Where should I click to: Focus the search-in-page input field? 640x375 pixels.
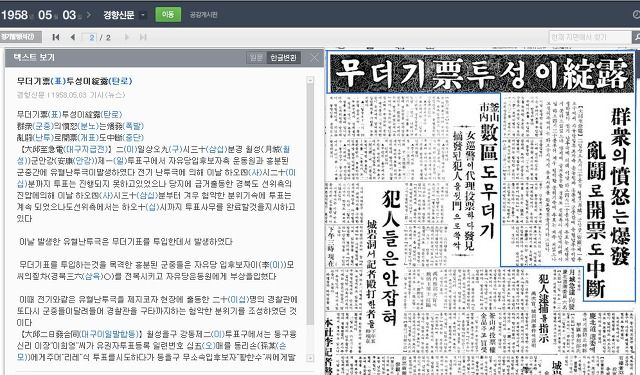[590, 37]
